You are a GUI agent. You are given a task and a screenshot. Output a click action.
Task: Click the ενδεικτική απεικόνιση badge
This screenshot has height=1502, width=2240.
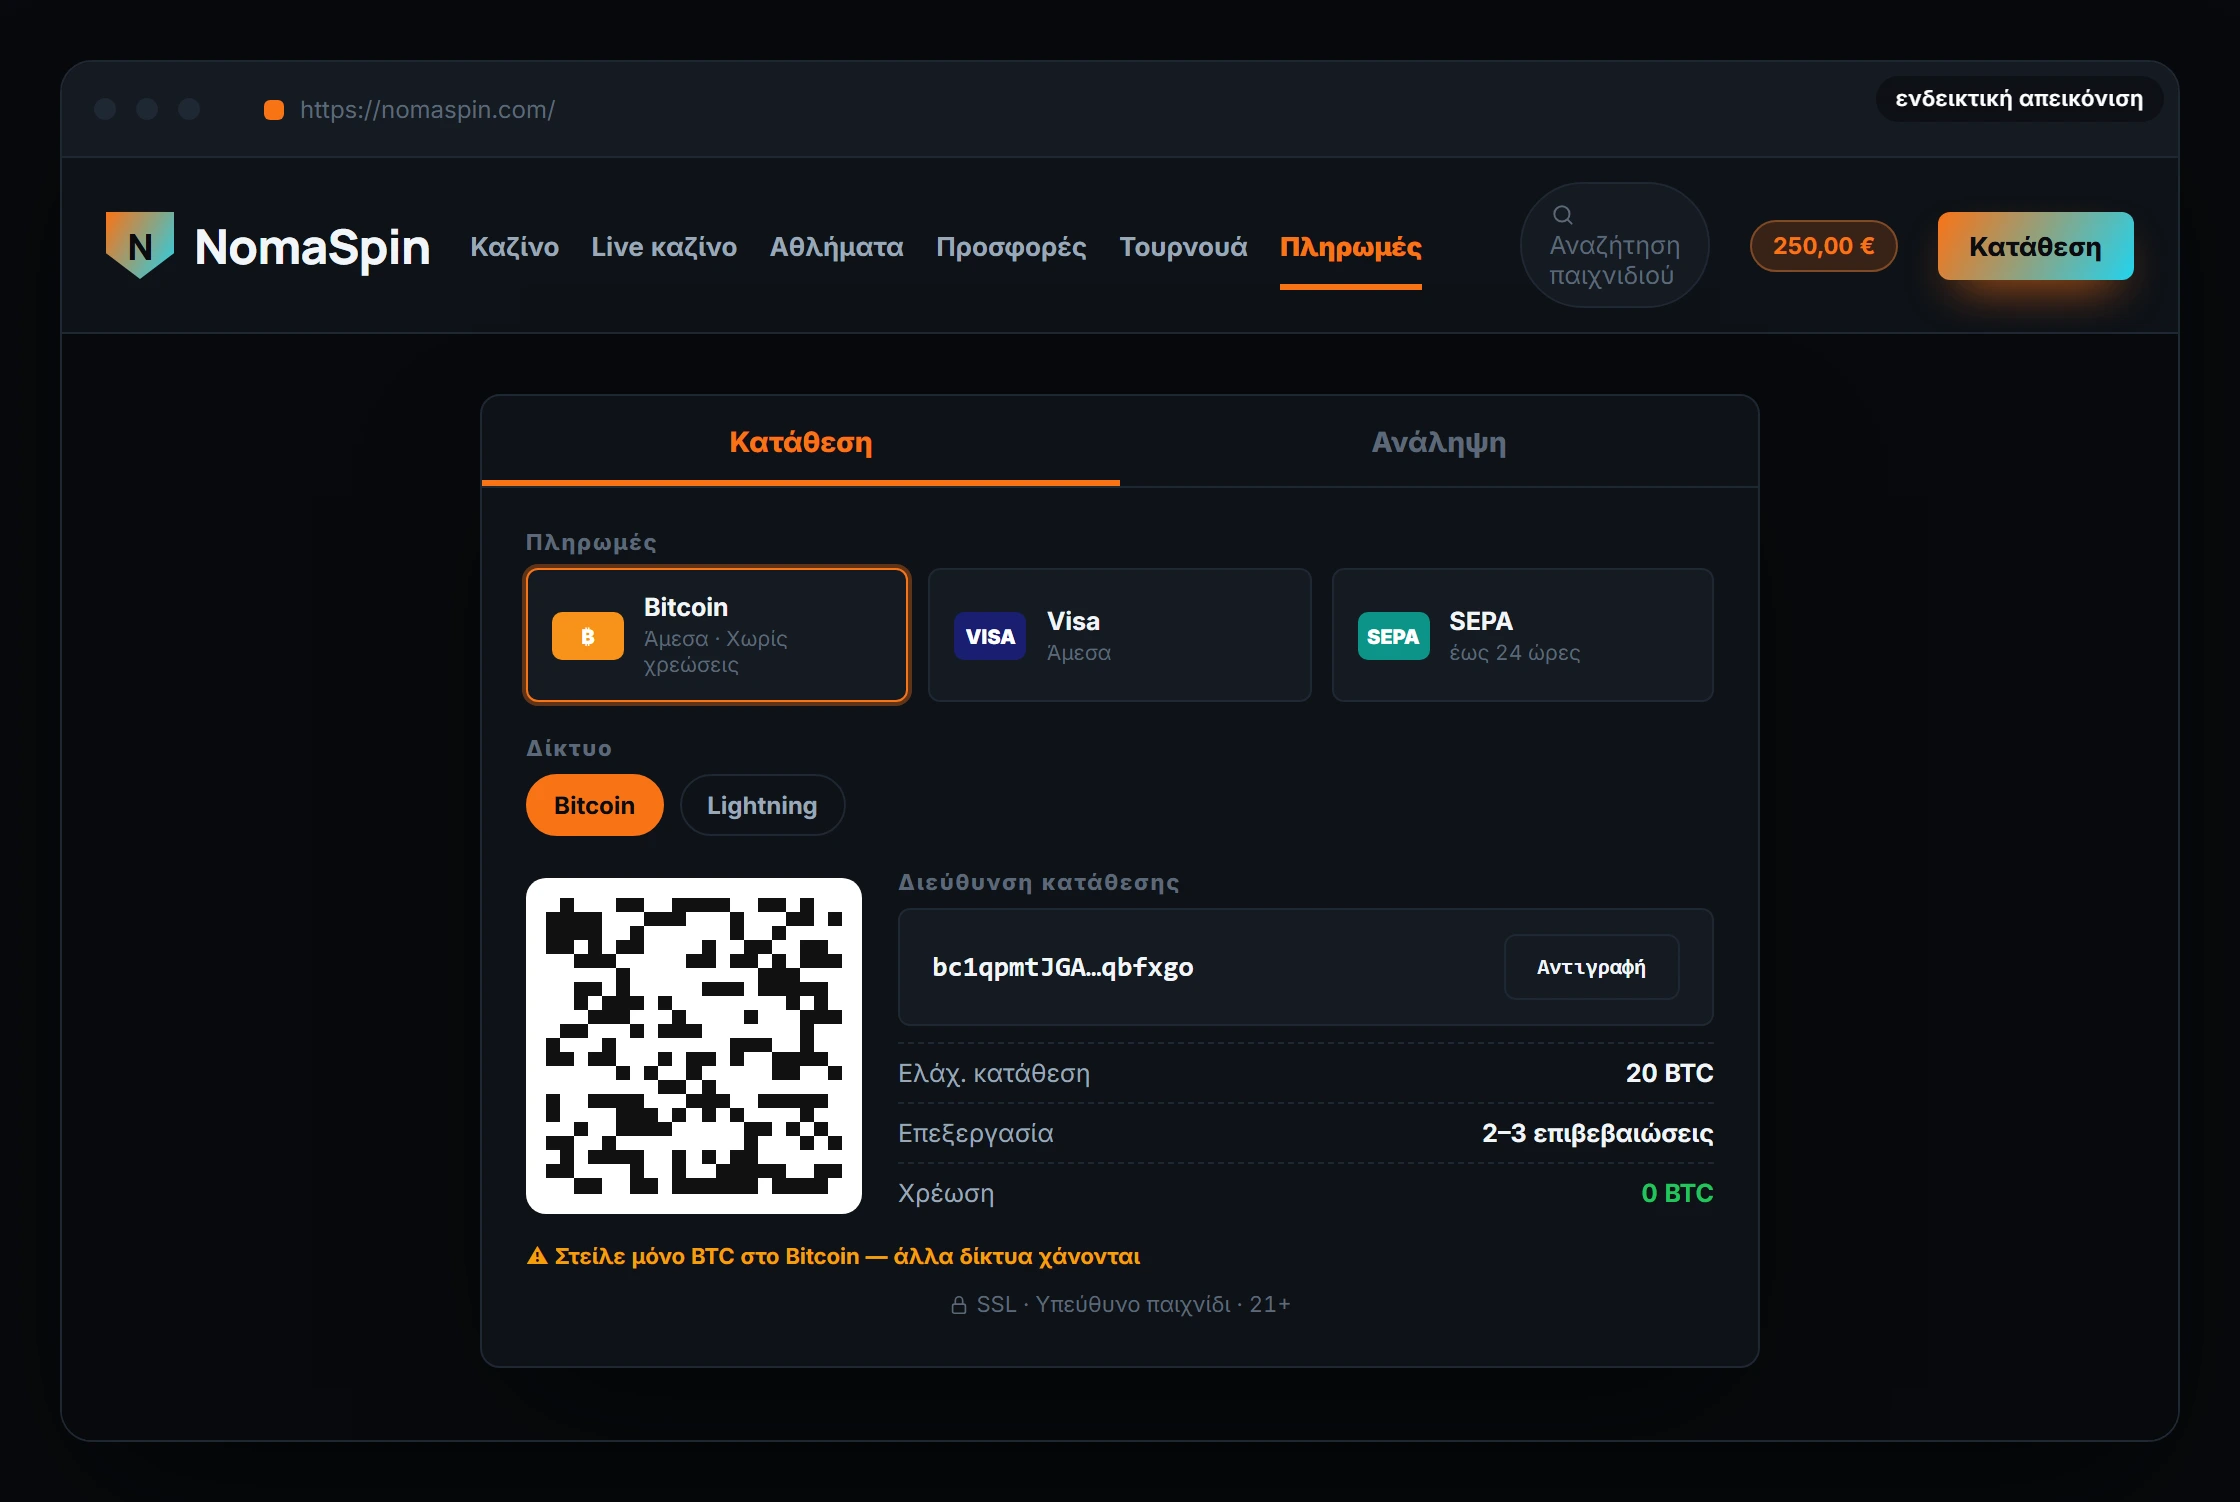2019,99
